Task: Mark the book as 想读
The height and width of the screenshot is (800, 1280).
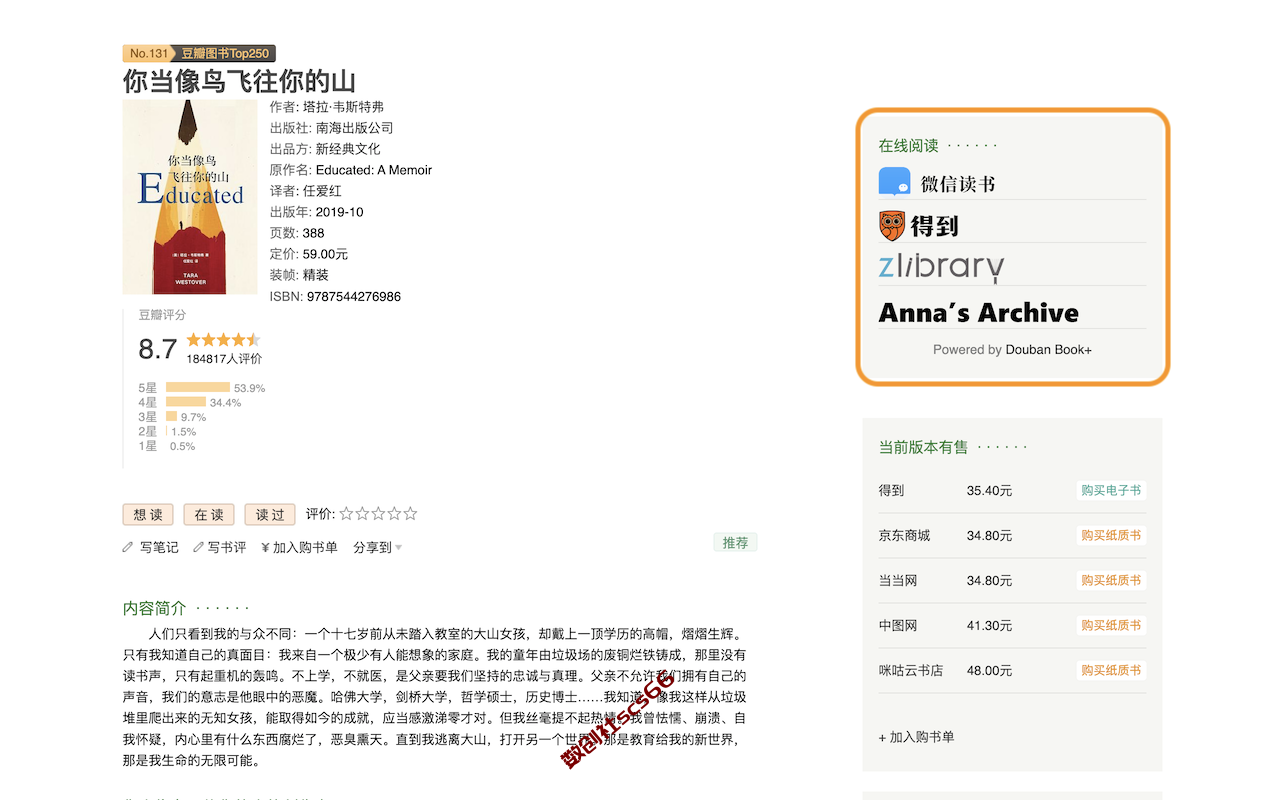Action: (x=148, y=514)
